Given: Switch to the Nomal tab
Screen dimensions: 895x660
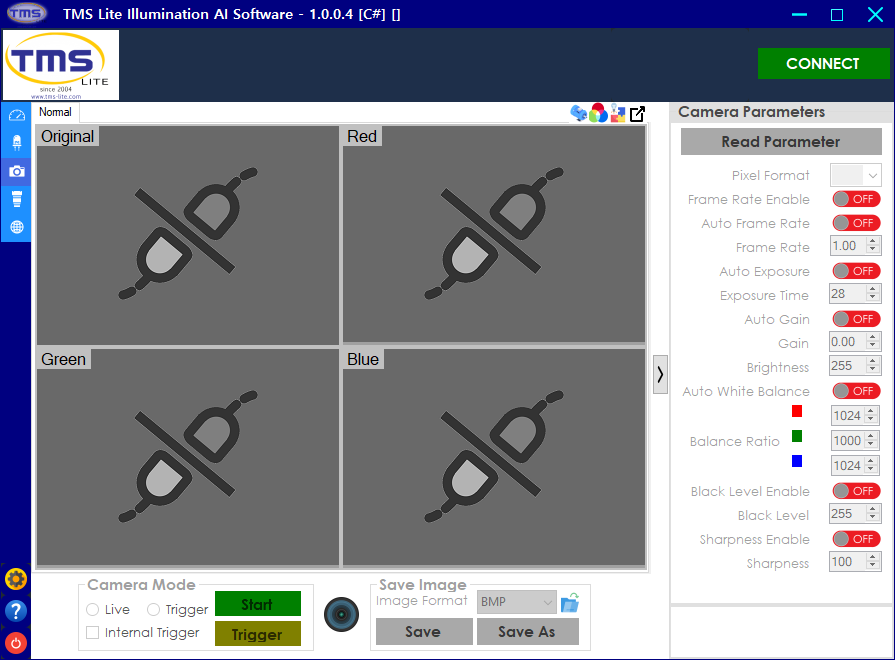Looking at the screenshot, I should click(x=54, y=112).
